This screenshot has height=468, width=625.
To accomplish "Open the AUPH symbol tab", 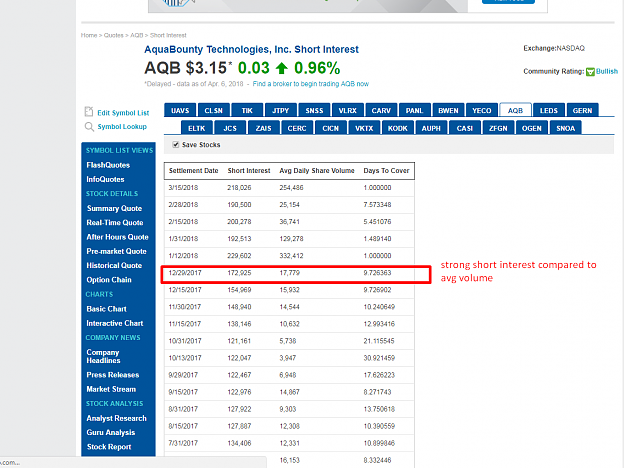I will coord(431,128).
